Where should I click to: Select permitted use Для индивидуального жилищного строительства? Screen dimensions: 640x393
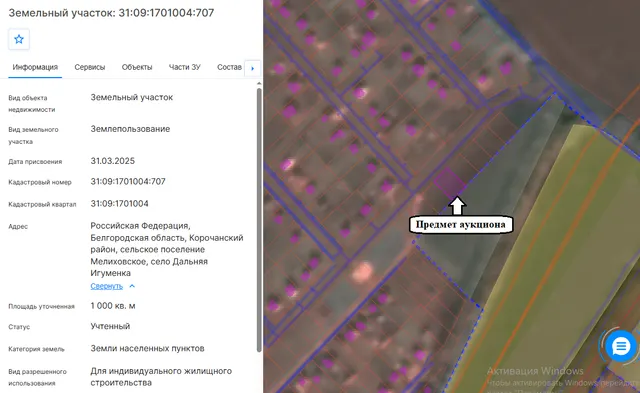point(161,377)
